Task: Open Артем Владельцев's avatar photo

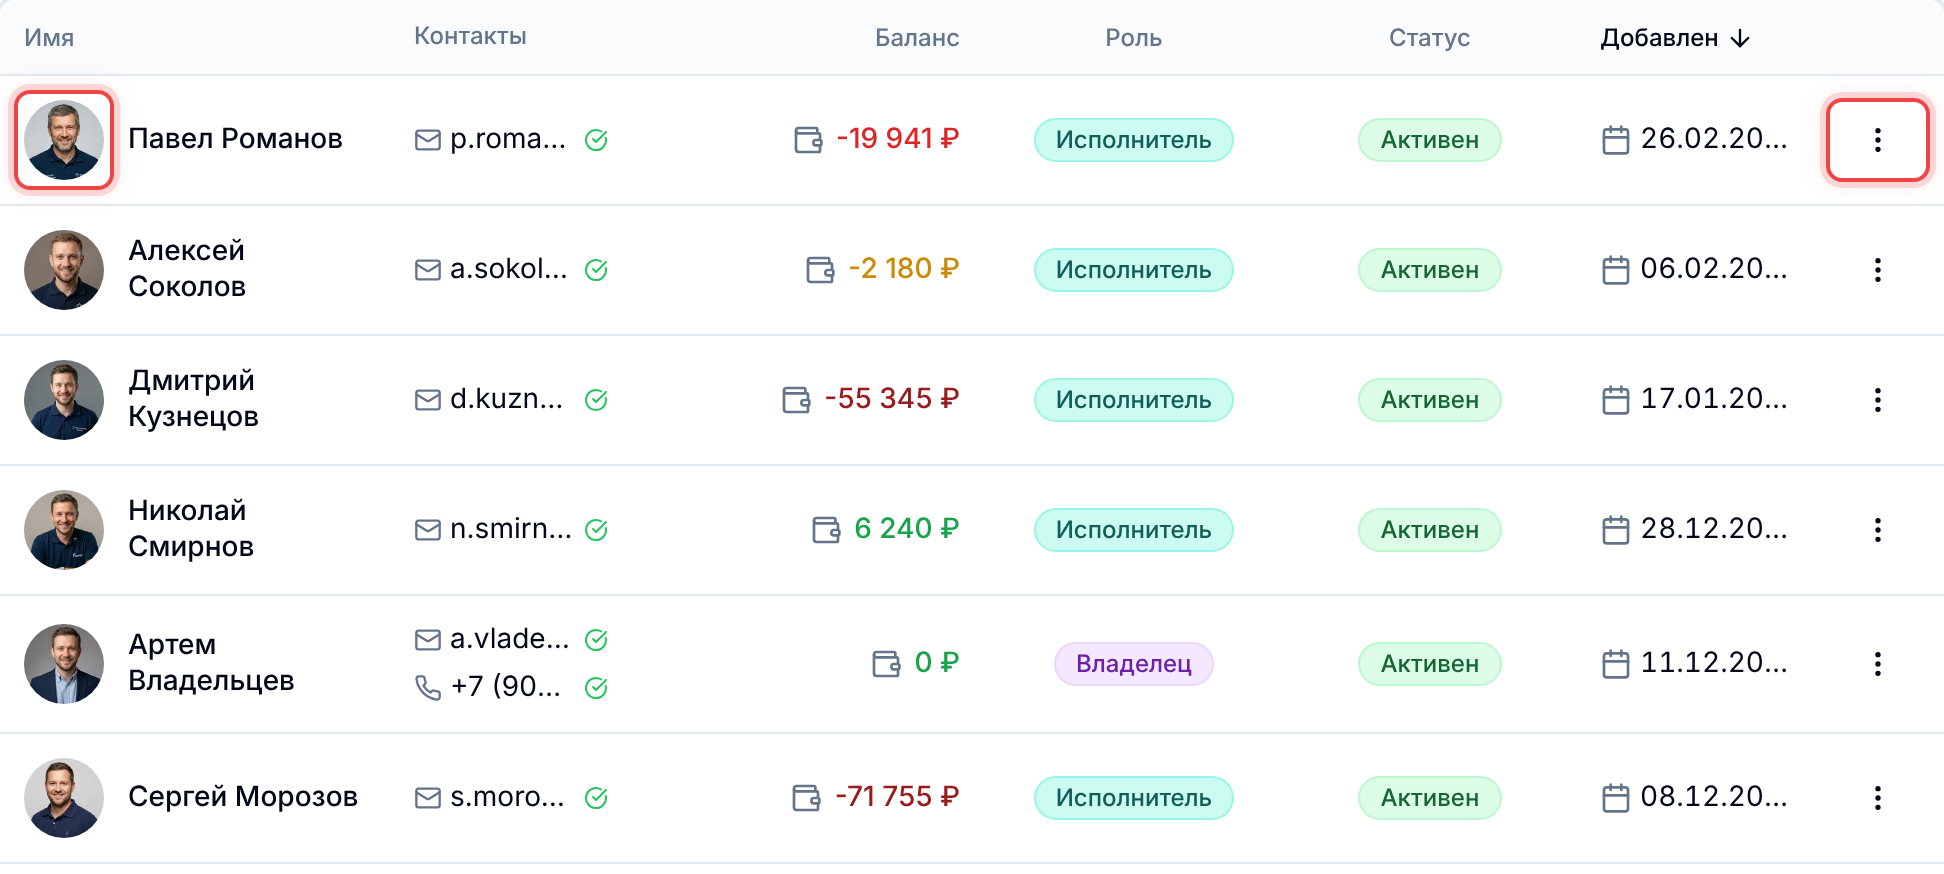Action: pyautogui.click(x=64, y=664)
